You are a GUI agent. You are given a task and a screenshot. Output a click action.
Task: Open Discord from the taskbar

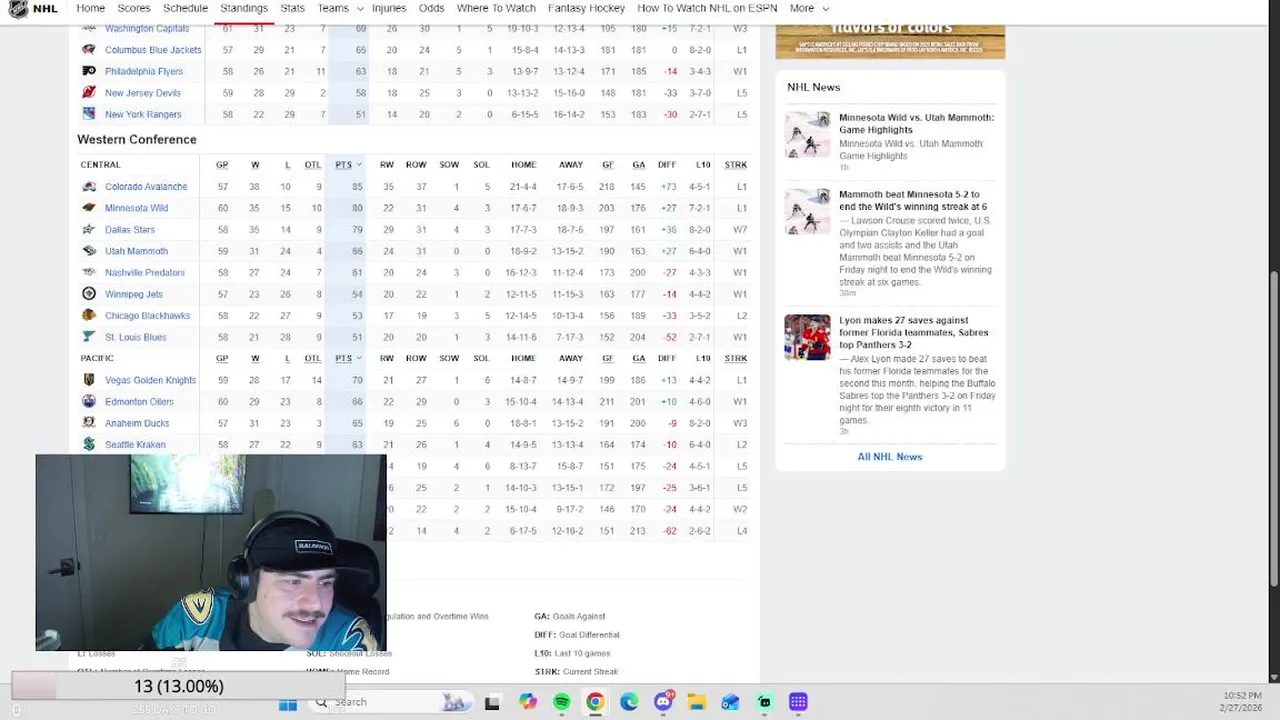[663, 703]
